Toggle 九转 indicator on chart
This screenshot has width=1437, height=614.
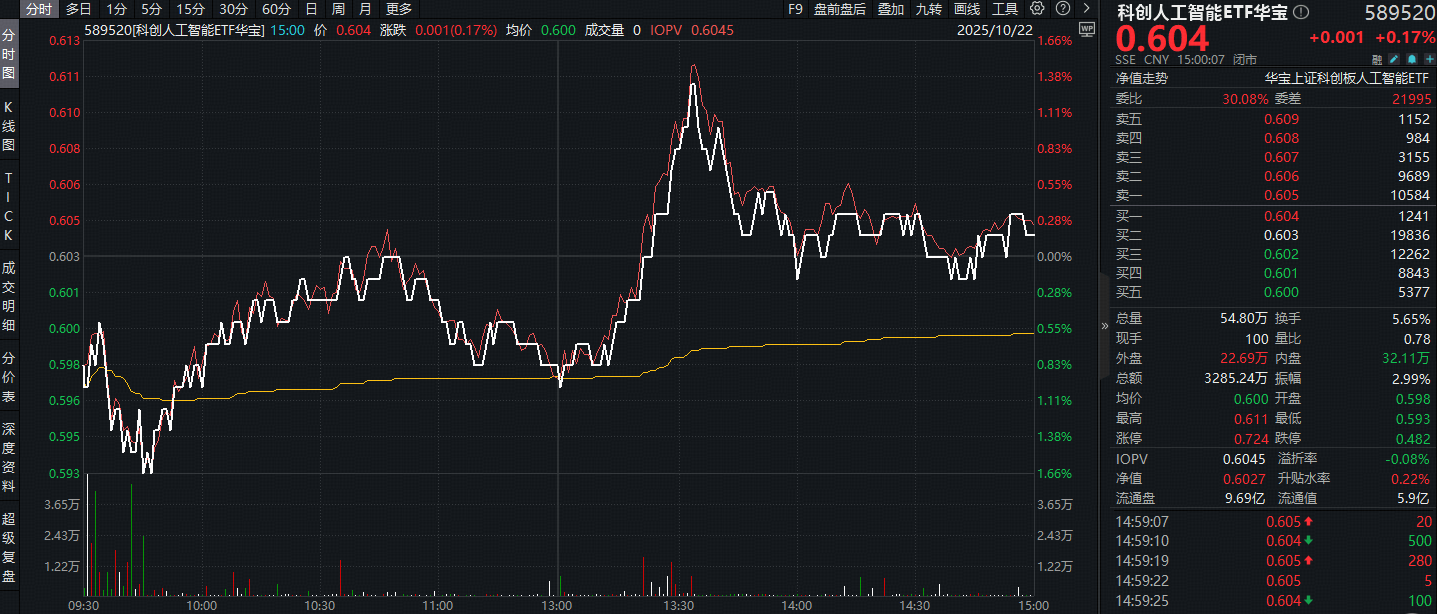point(928,9)
